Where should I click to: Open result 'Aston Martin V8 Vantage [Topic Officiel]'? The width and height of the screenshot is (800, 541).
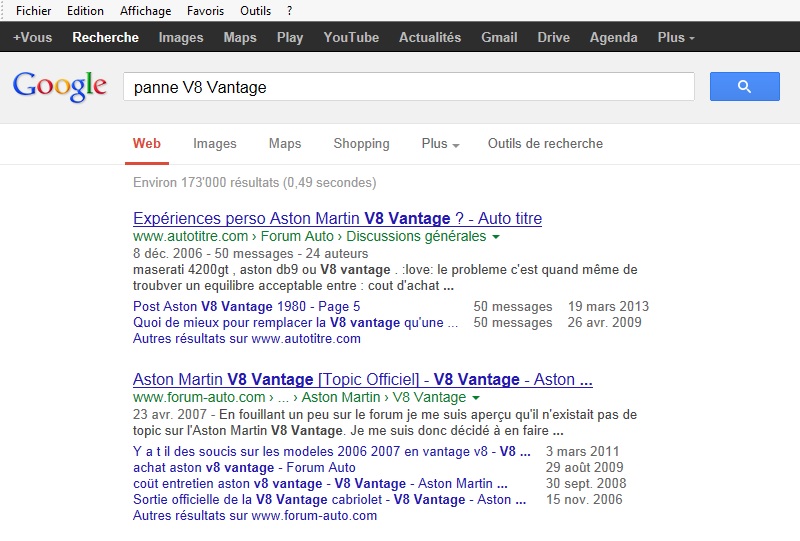tap(362, 380)
